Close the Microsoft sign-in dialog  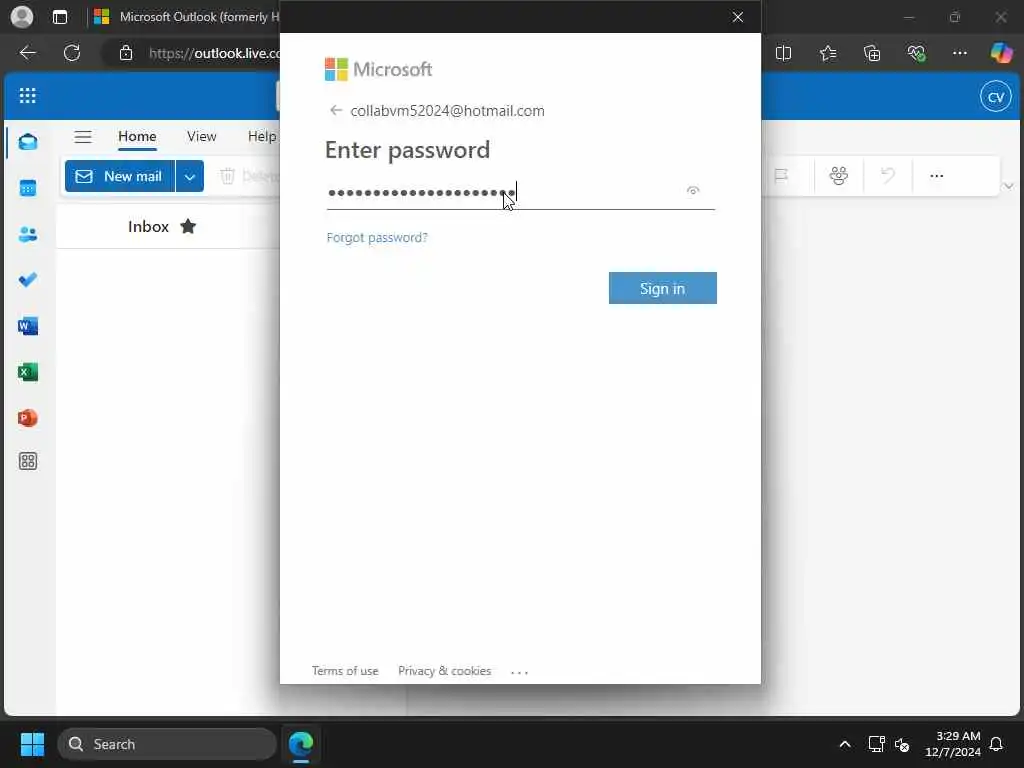[737, 17]
